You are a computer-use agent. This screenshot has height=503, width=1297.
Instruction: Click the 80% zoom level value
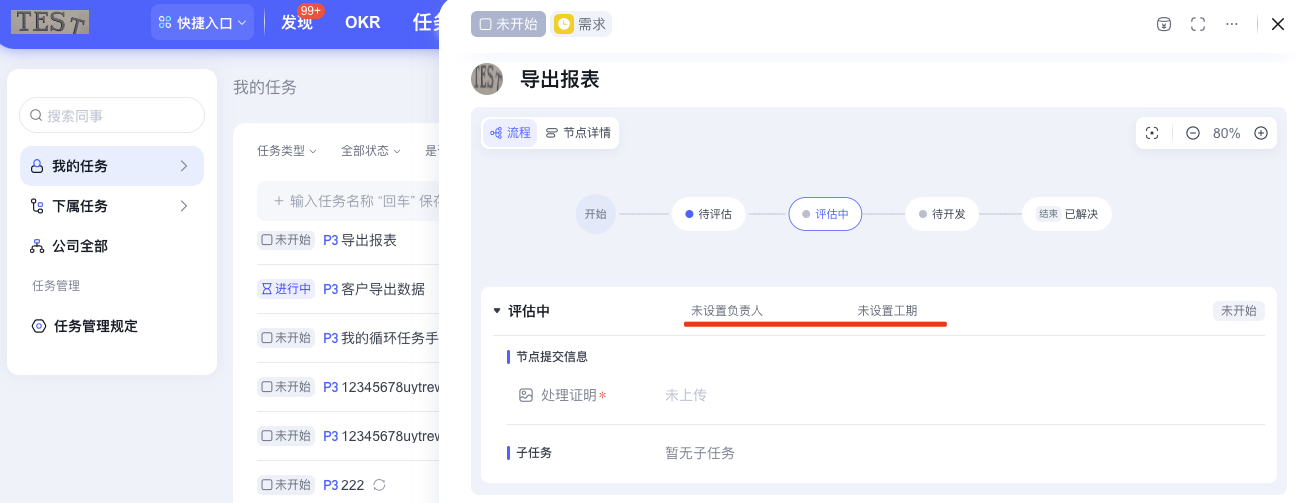click(1227, 133)
